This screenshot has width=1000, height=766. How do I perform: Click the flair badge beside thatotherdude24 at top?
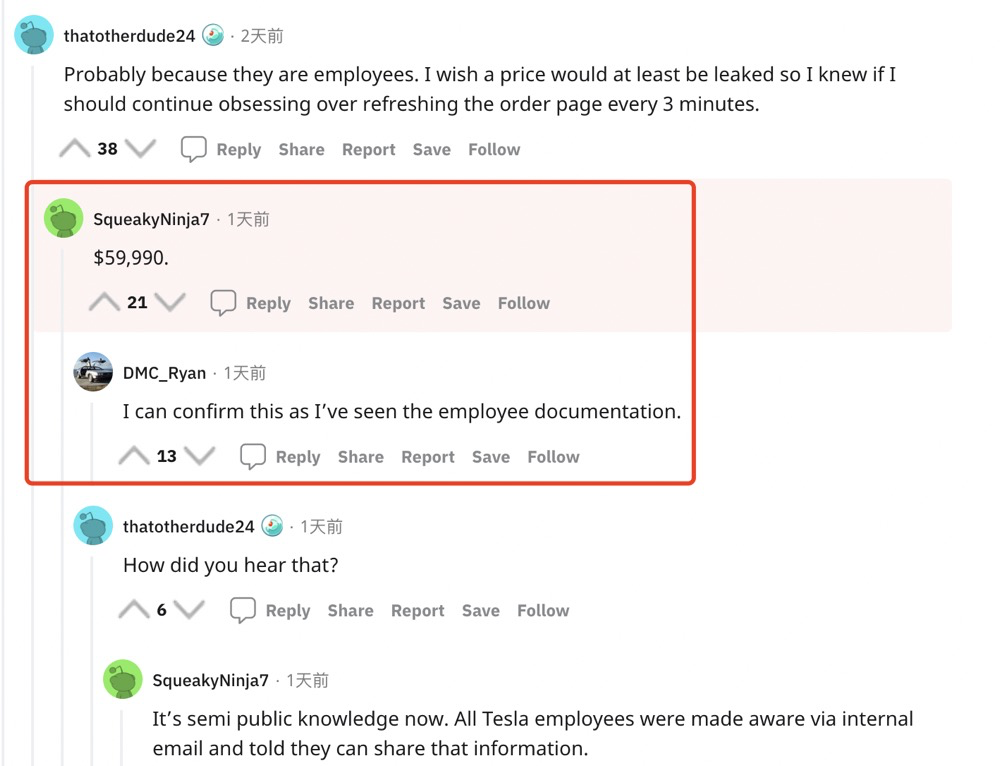coord(213,36)
